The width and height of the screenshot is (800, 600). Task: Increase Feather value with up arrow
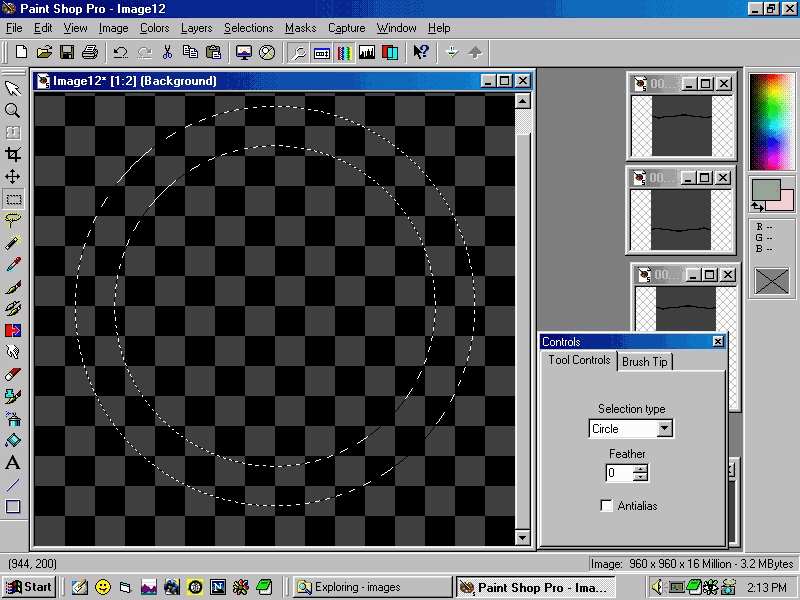point(640,468)
